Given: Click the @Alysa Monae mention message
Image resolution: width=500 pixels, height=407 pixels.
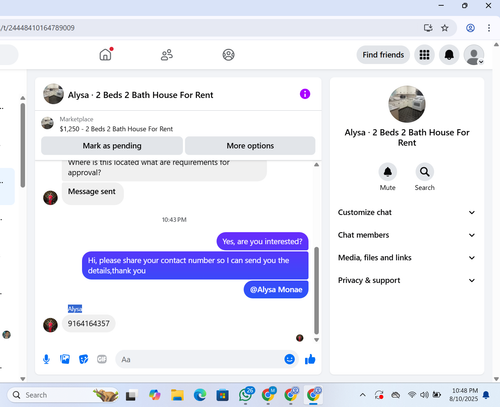Looking at the screenshot, I should [276, 289].
